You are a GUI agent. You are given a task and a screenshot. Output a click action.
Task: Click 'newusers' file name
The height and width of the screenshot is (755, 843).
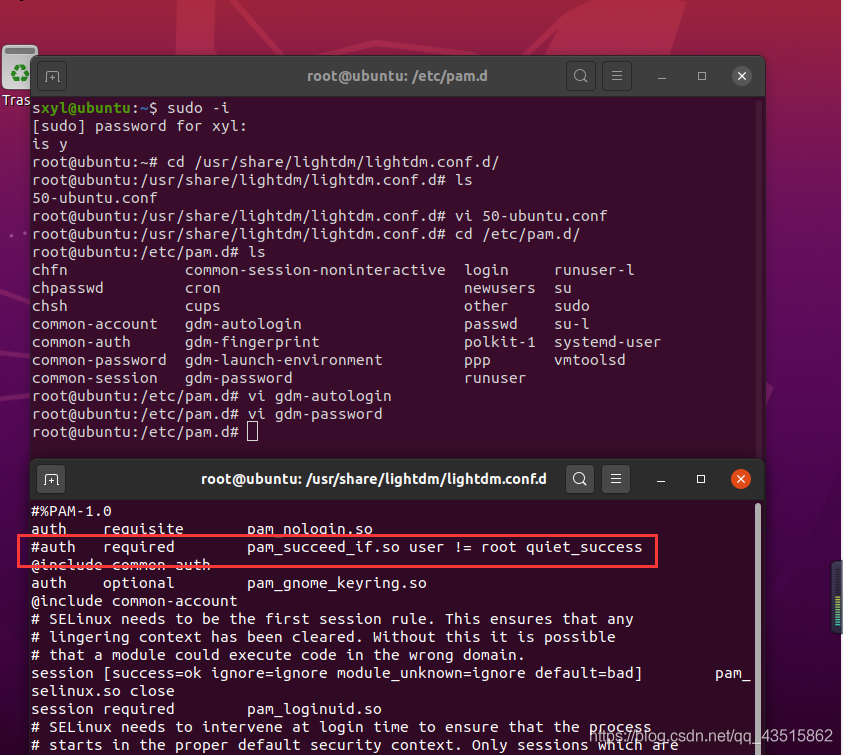(x=499, y=288)
